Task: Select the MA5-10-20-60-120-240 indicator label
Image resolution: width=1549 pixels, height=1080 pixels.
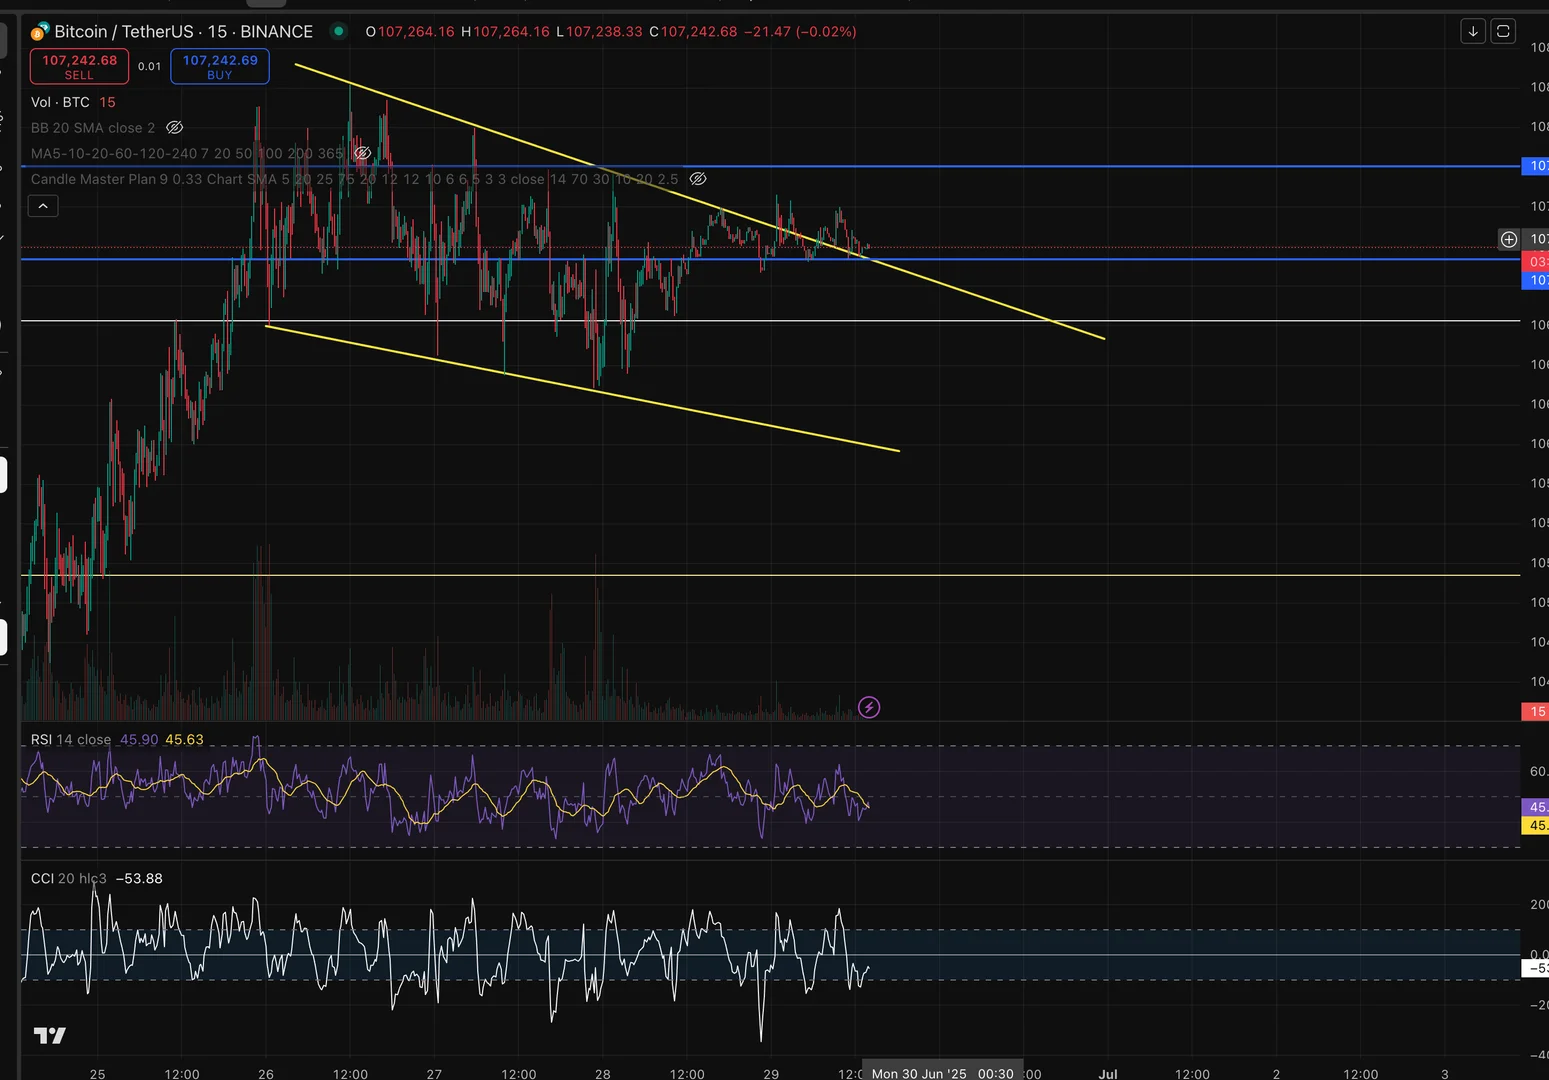Action: (x=187, y=154)
